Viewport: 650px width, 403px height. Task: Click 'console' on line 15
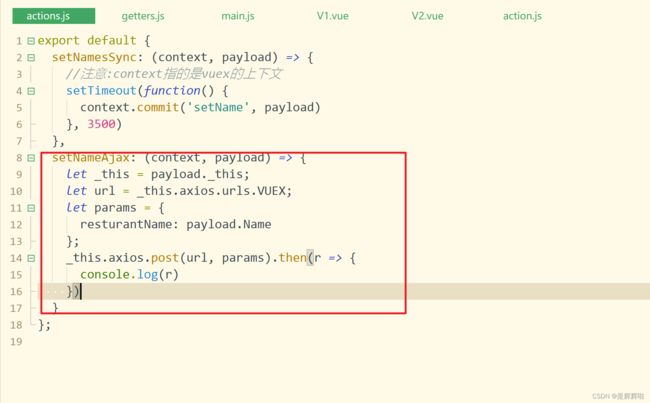[104, 274]
